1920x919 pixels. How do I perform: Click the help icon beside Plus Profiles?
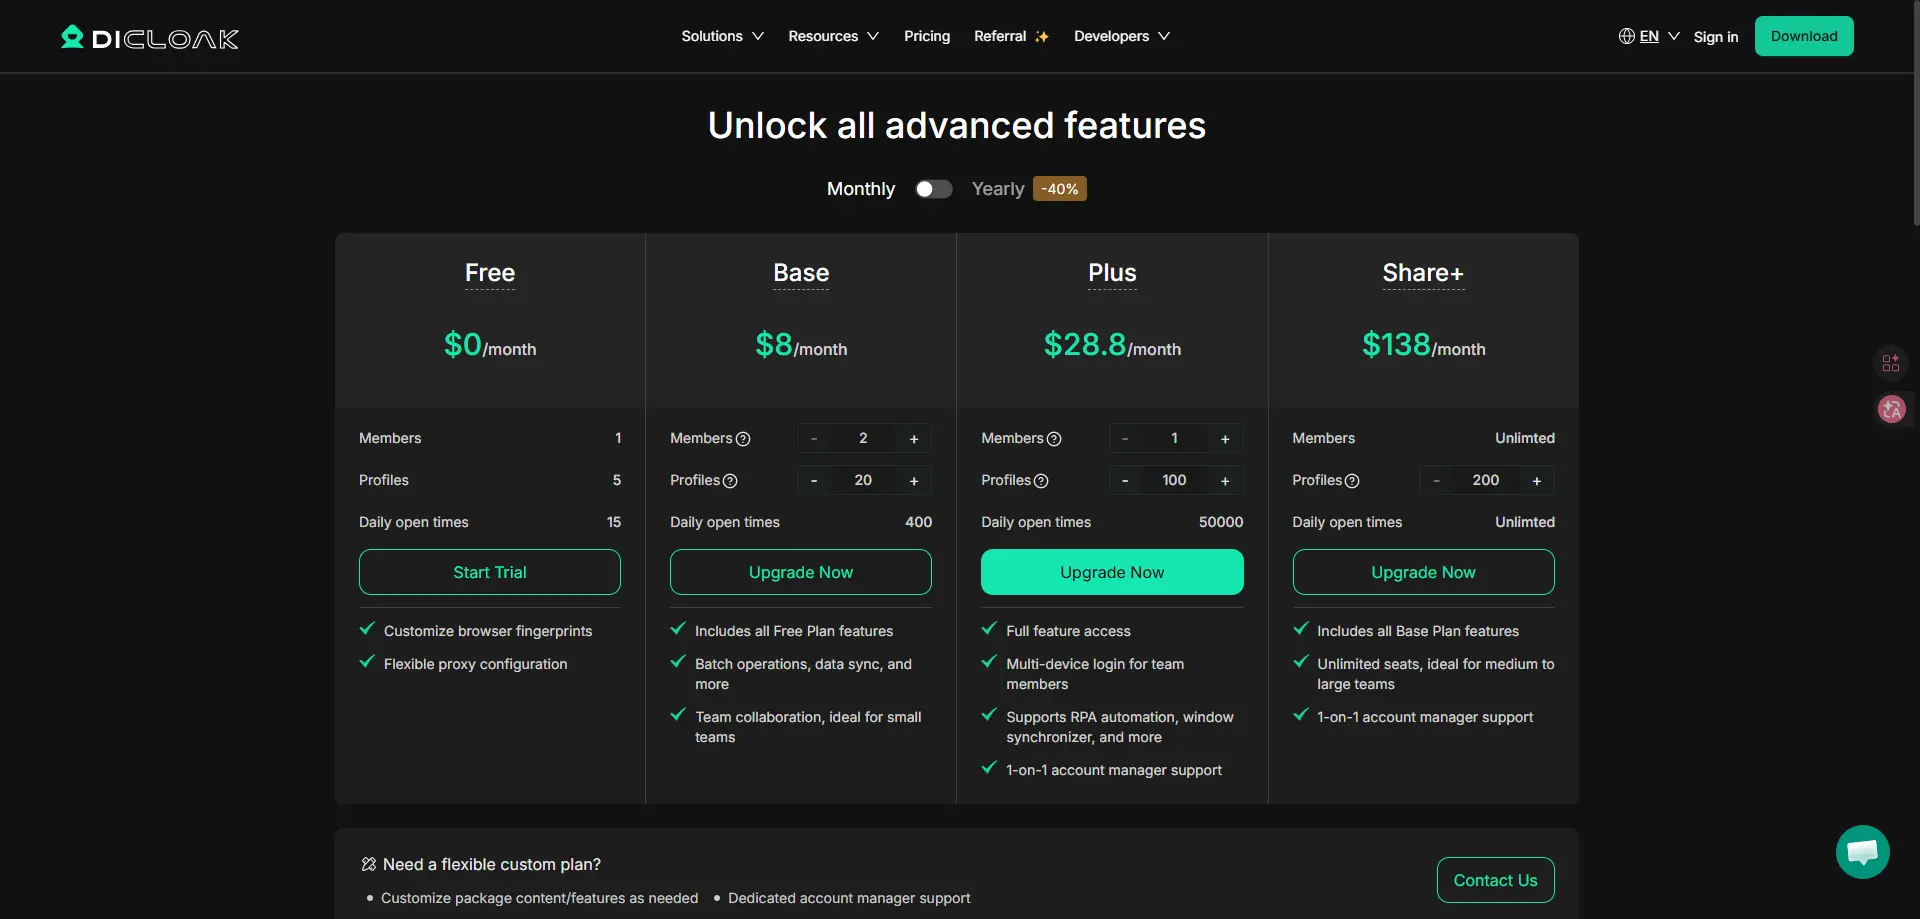[x=1041, y=481]
